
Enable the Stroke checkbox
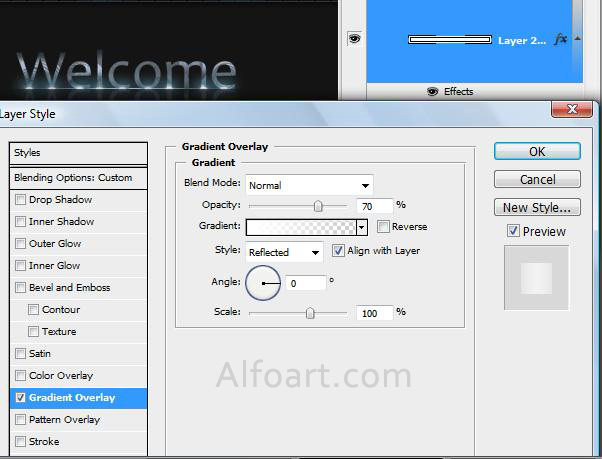click(20, 441)
